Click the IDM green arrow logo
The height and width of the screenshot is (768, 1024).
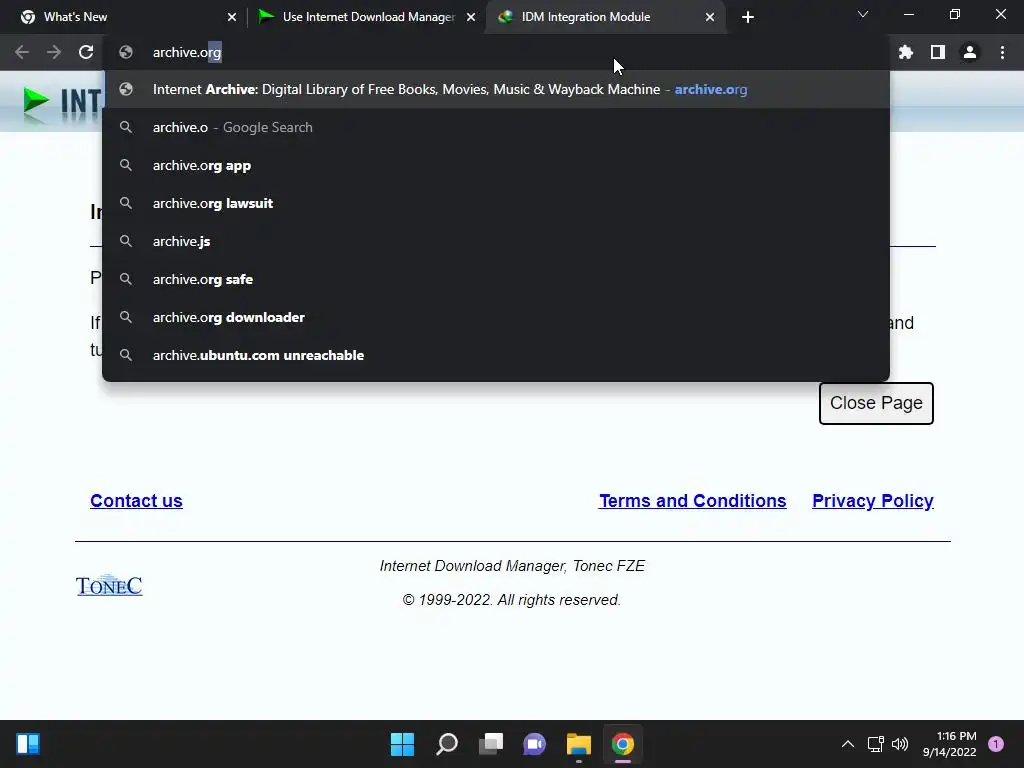(x=37, y=103)
